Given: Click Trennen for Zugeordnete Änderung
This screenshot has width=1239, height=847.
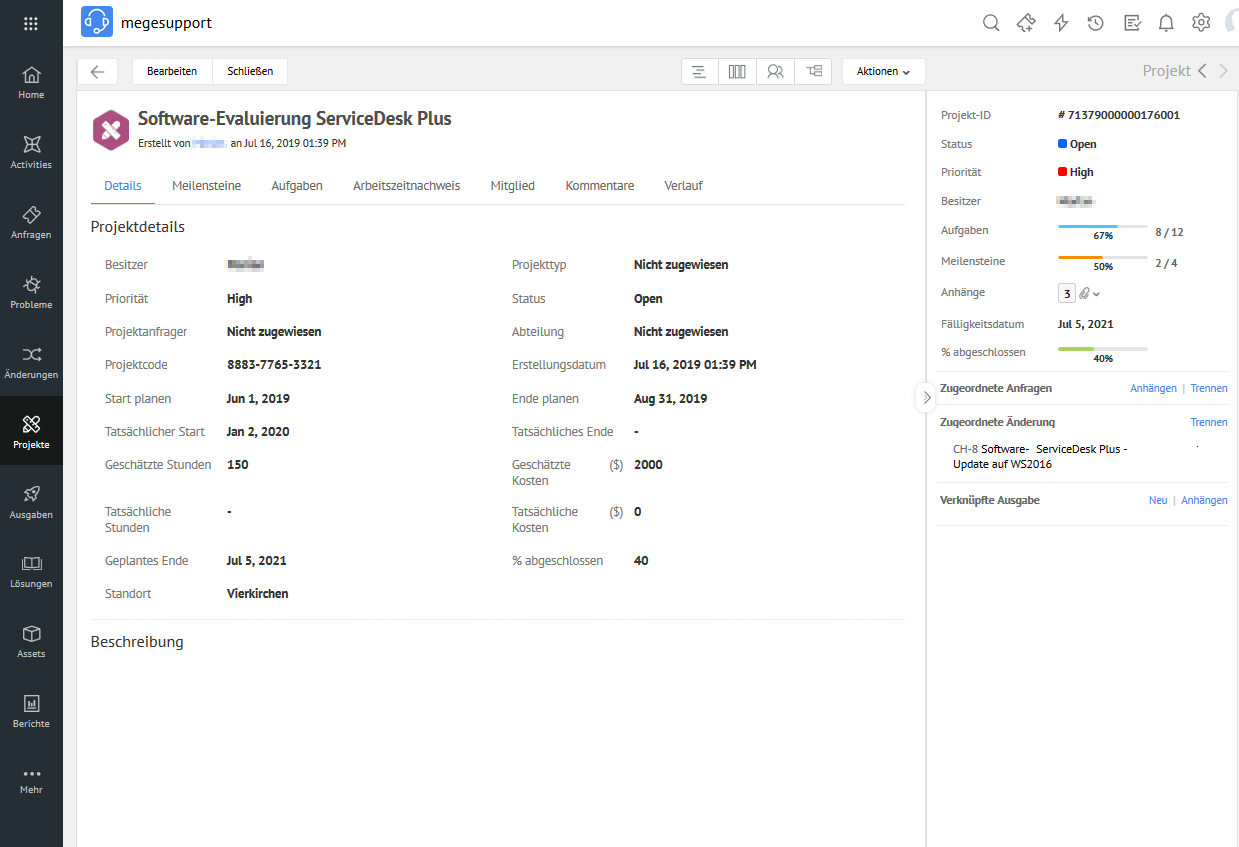Looking at the screenshot, I should (1209, 422).
